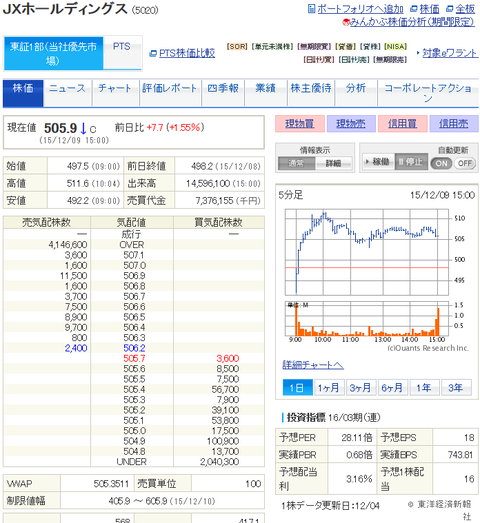Click the ask price 506.2
Screen dimensions: 480x523
pos(134,348)
